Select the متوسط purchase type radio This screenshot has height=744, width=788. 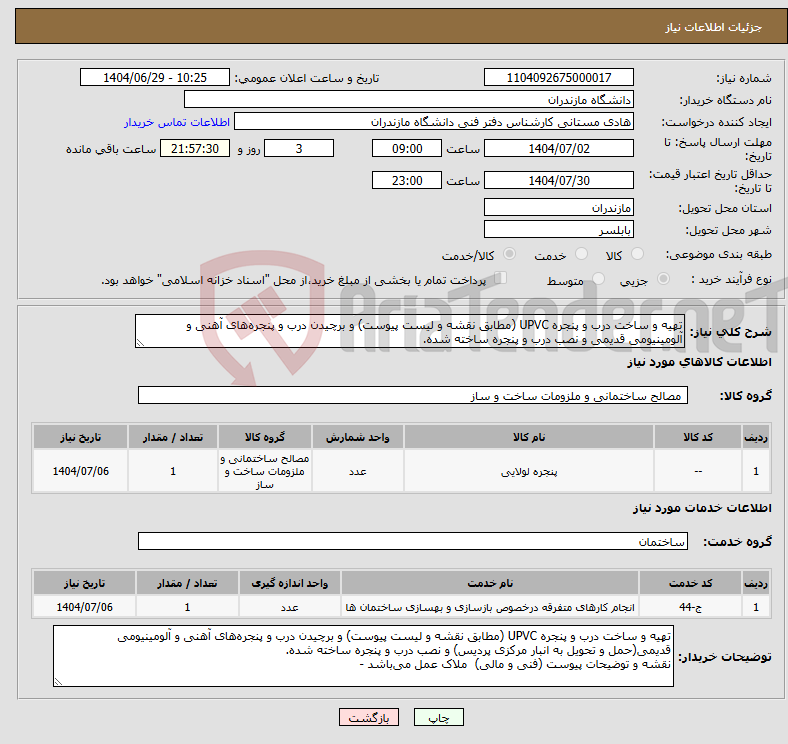pyautogui.click(x=599, y=278)
